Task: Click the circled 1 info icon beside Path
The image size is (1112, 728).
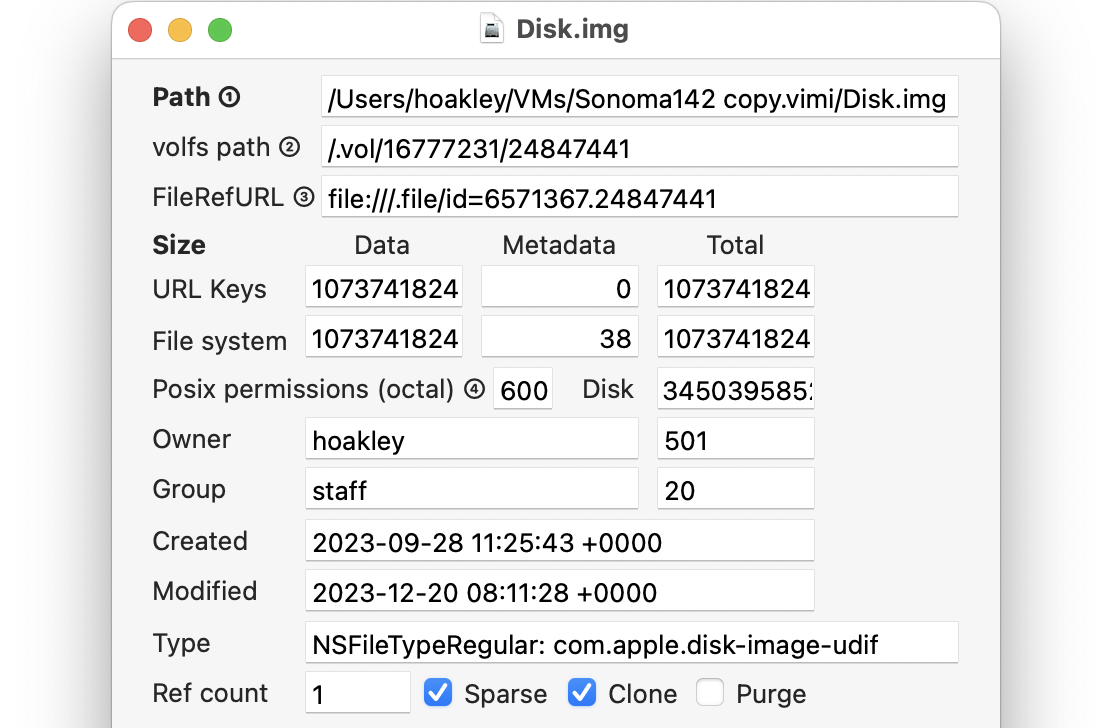Action: (x=229, y=97)
